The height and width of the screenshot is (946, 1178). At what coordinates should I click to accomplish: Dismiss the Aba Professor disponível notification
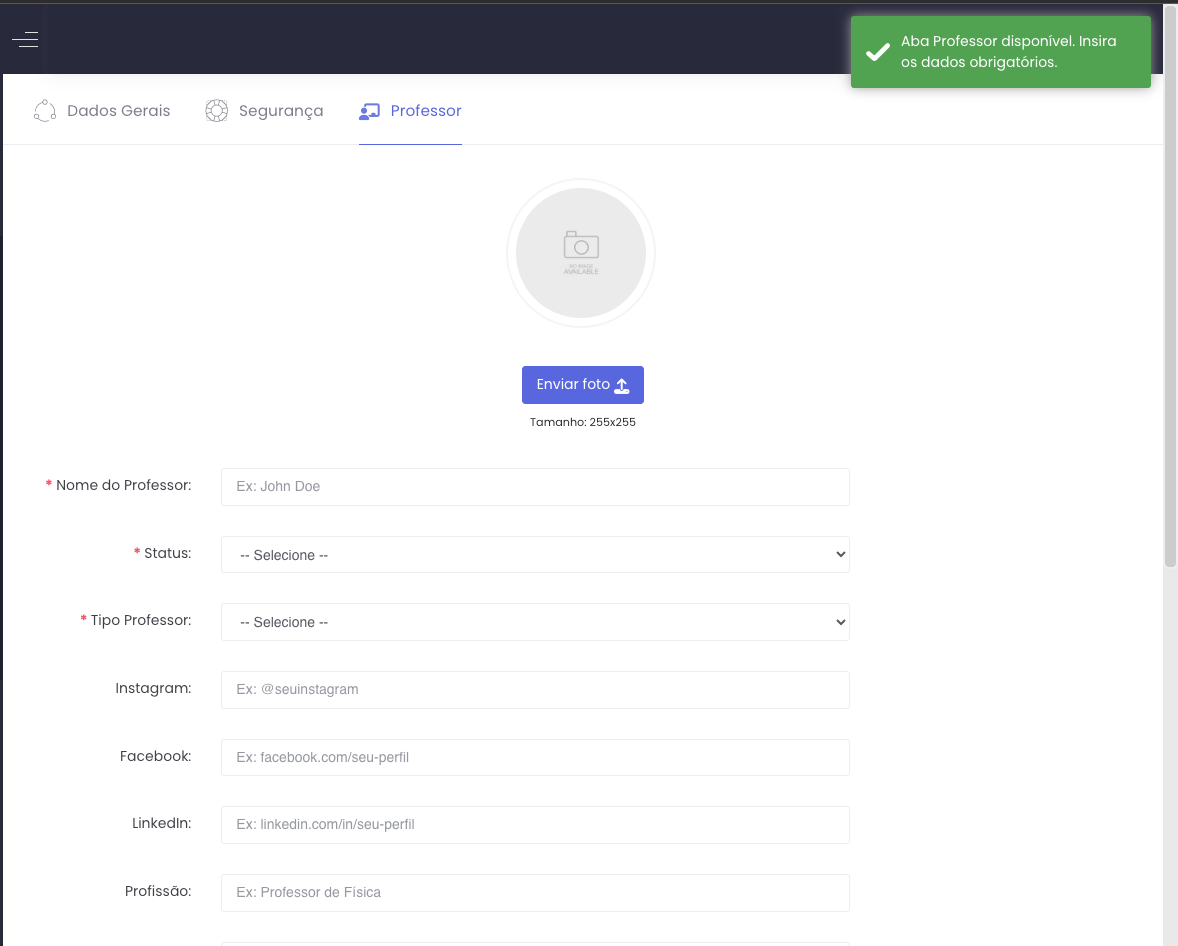[1000, 52]
